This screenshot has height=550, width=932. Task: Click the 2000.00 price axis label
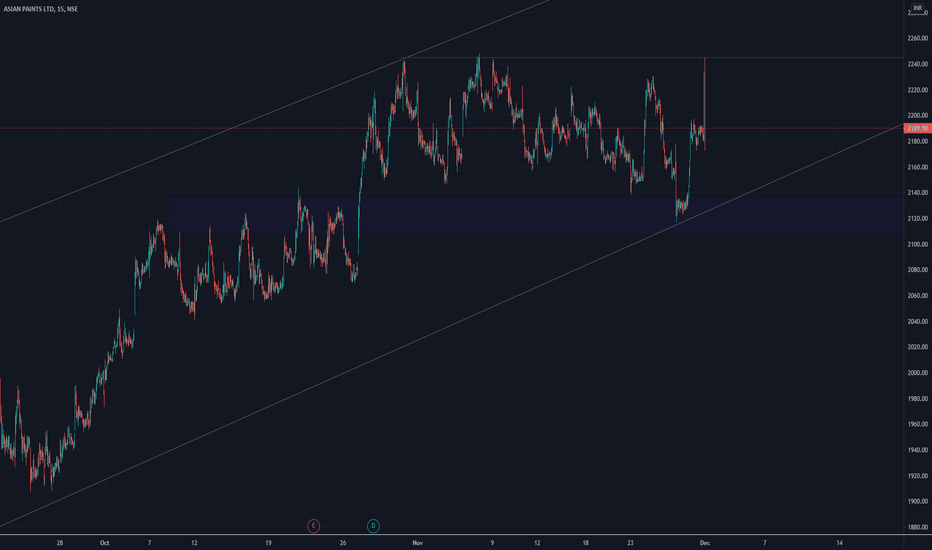(x=918, y=373)
